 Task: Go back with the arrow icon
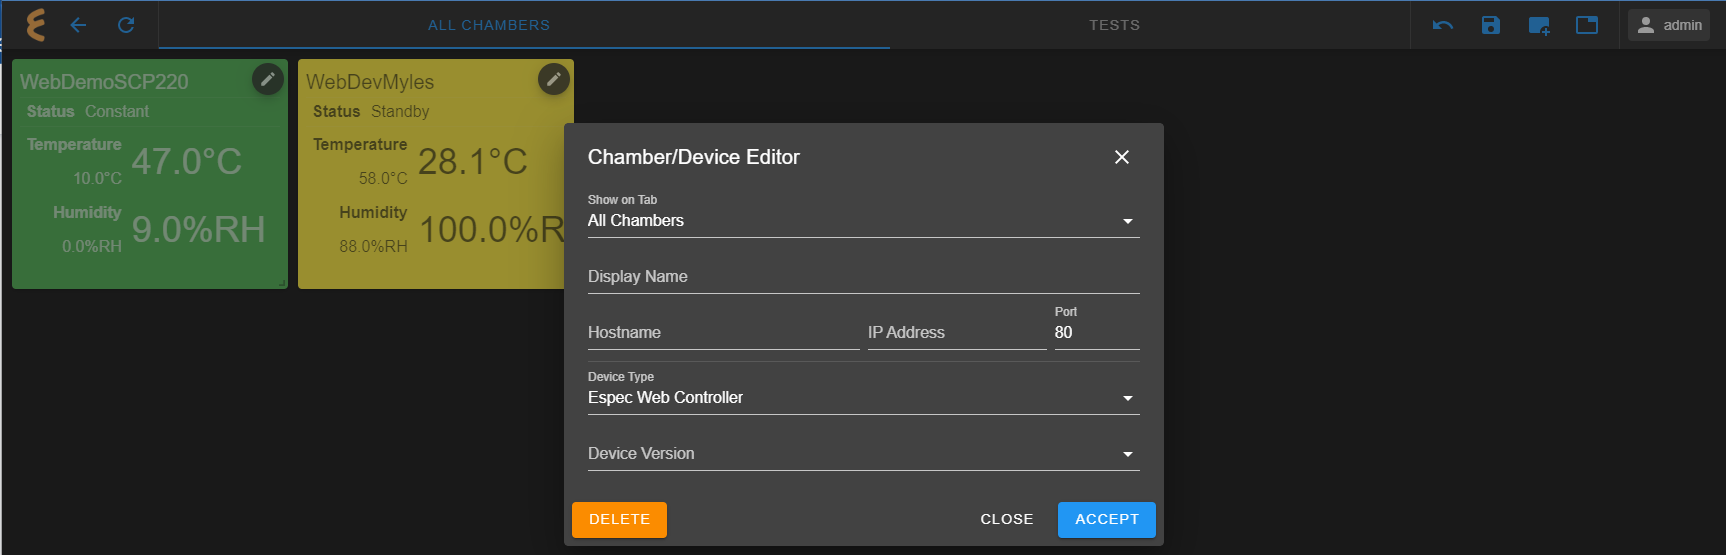pyautogui.click(x=78, y=25)
